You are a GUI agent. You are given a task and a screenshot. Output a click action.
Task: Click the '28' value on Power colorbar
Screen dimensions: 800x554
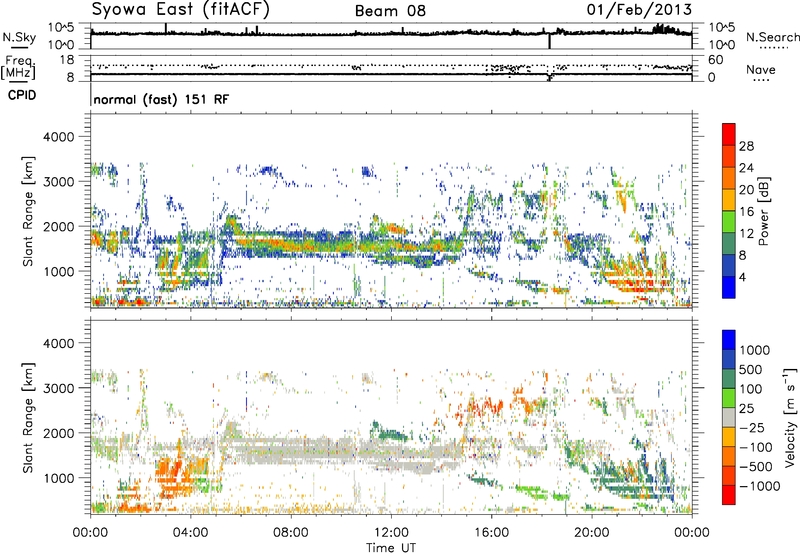(746, 146)
